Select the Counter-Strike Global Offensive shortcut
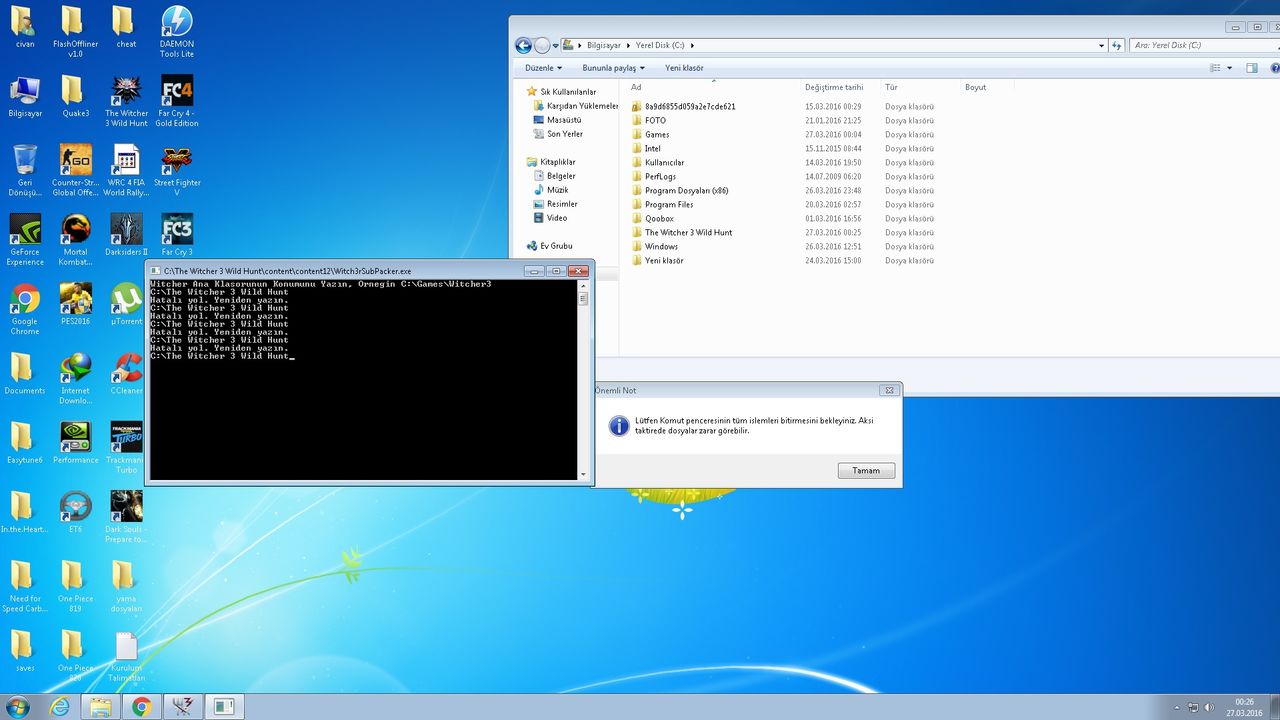1280x720 pixels. (75, 170)
